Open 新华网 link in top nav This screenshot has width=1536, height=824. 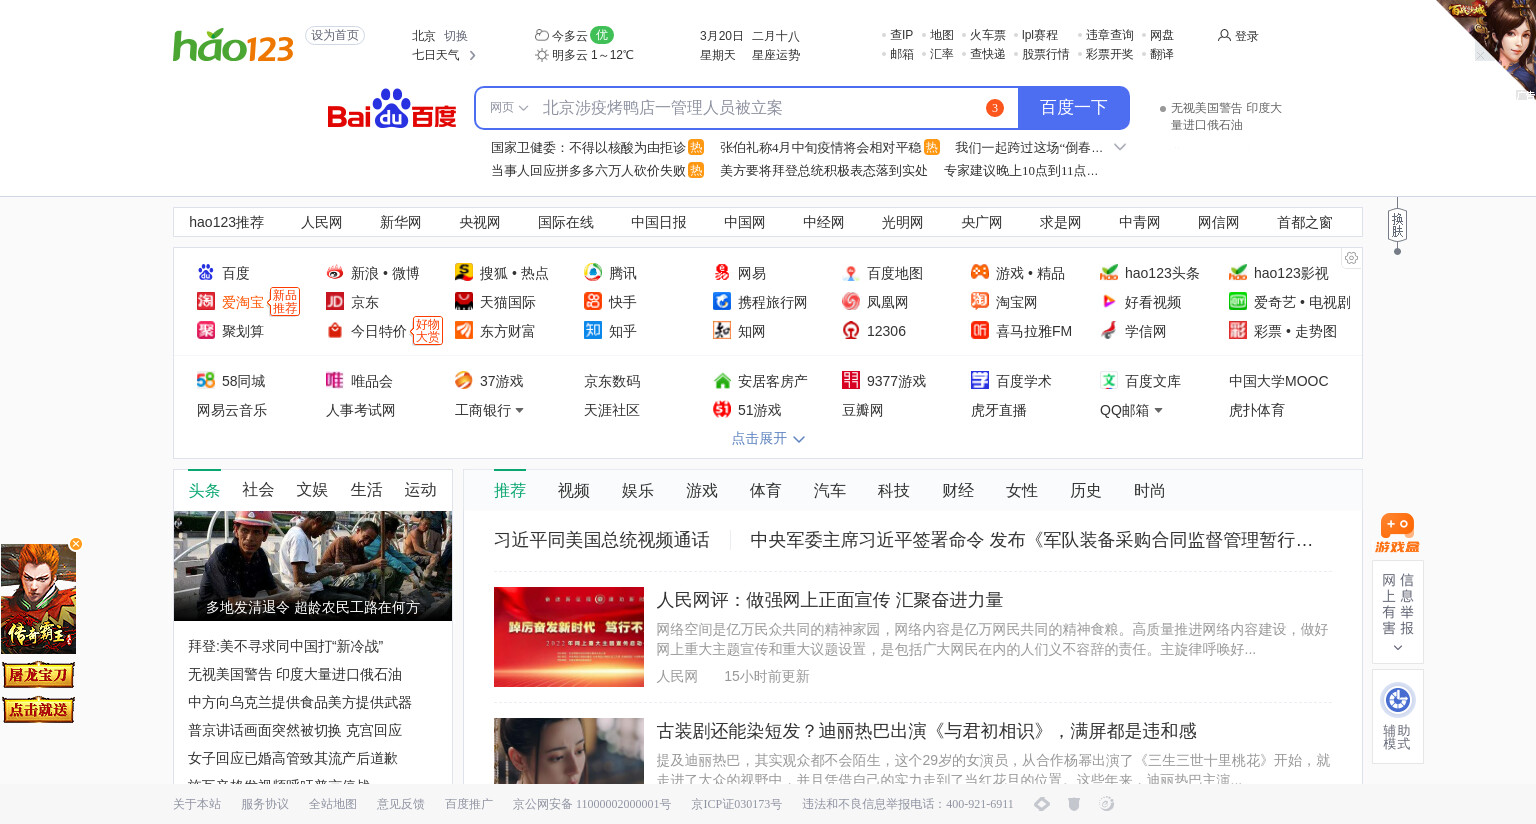(401, 222)
